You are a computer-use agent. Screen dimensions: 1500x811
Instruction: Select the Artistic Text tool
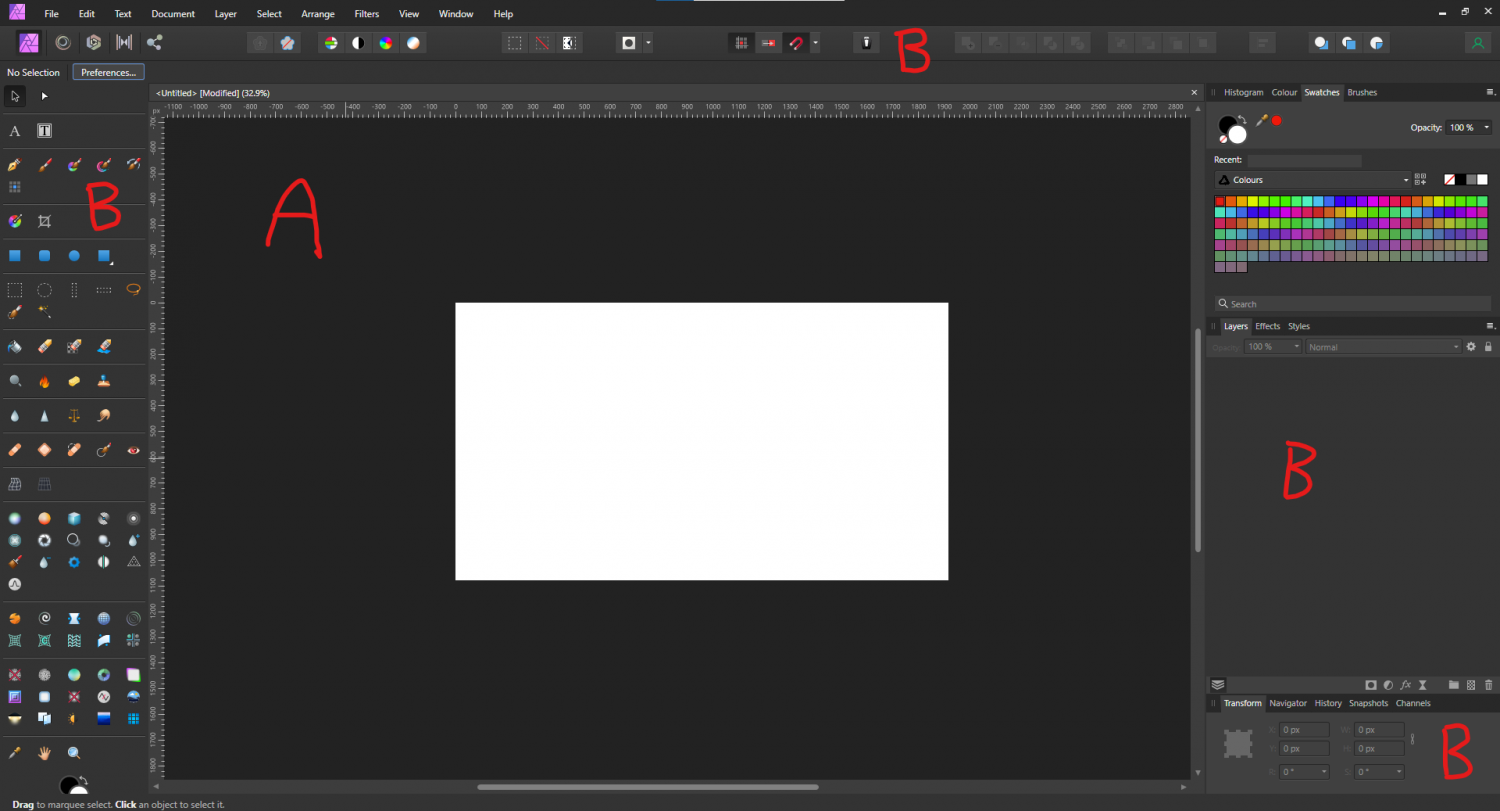tap(14, 130)
